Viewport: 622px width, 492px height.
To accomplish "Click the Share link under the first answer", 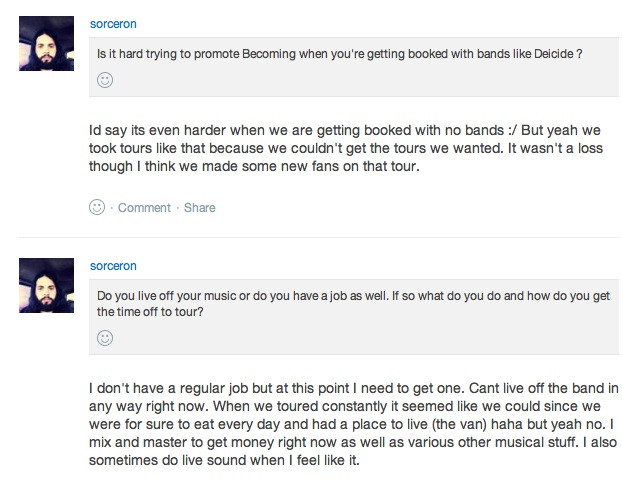I will (x=199, y=208).
